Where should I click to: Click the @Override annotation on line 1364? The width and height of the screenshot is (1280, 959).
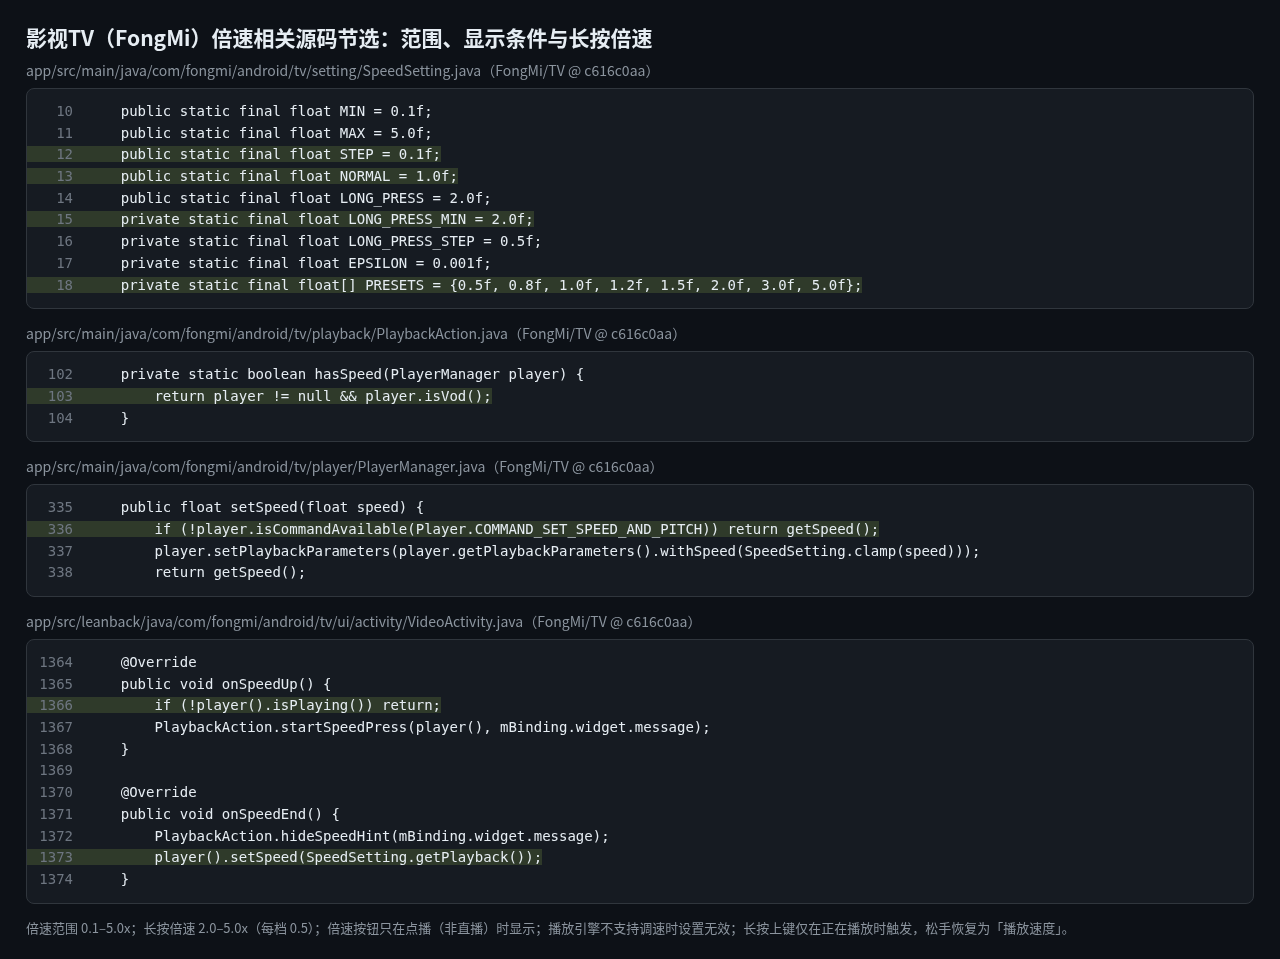tap(159, 662)
